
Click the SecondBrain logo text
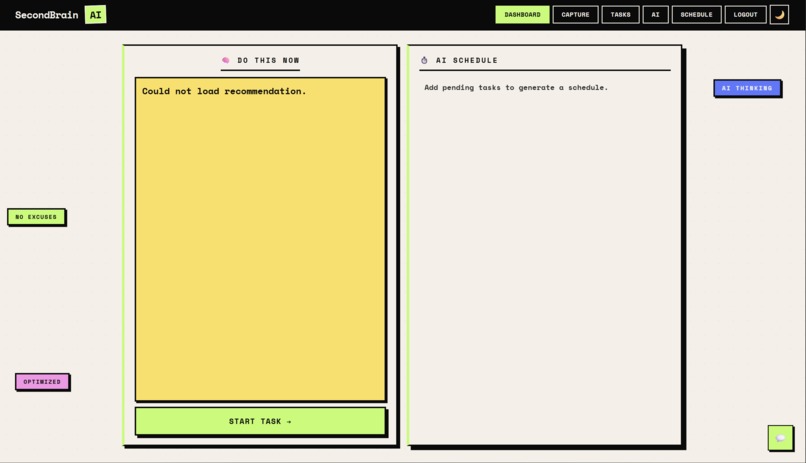click(x=47, y=15)
